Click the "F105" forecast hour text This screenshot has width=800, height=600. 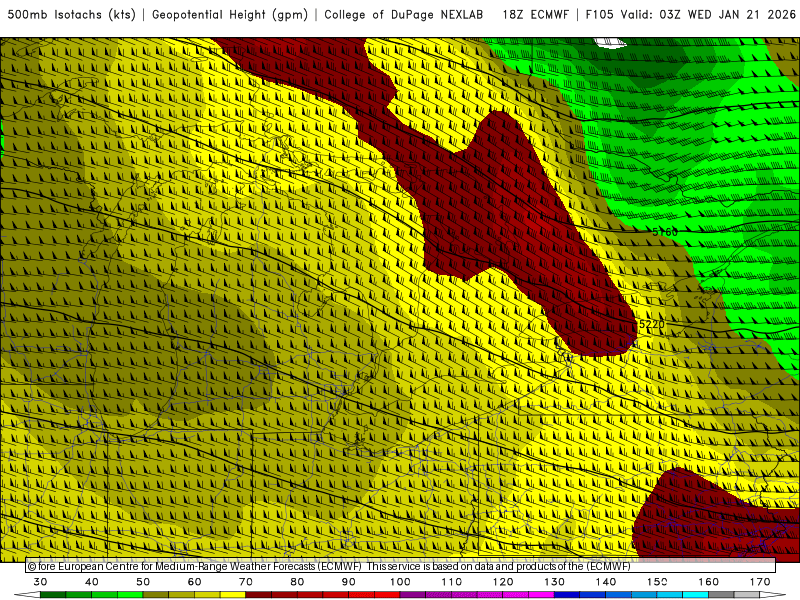599,14
